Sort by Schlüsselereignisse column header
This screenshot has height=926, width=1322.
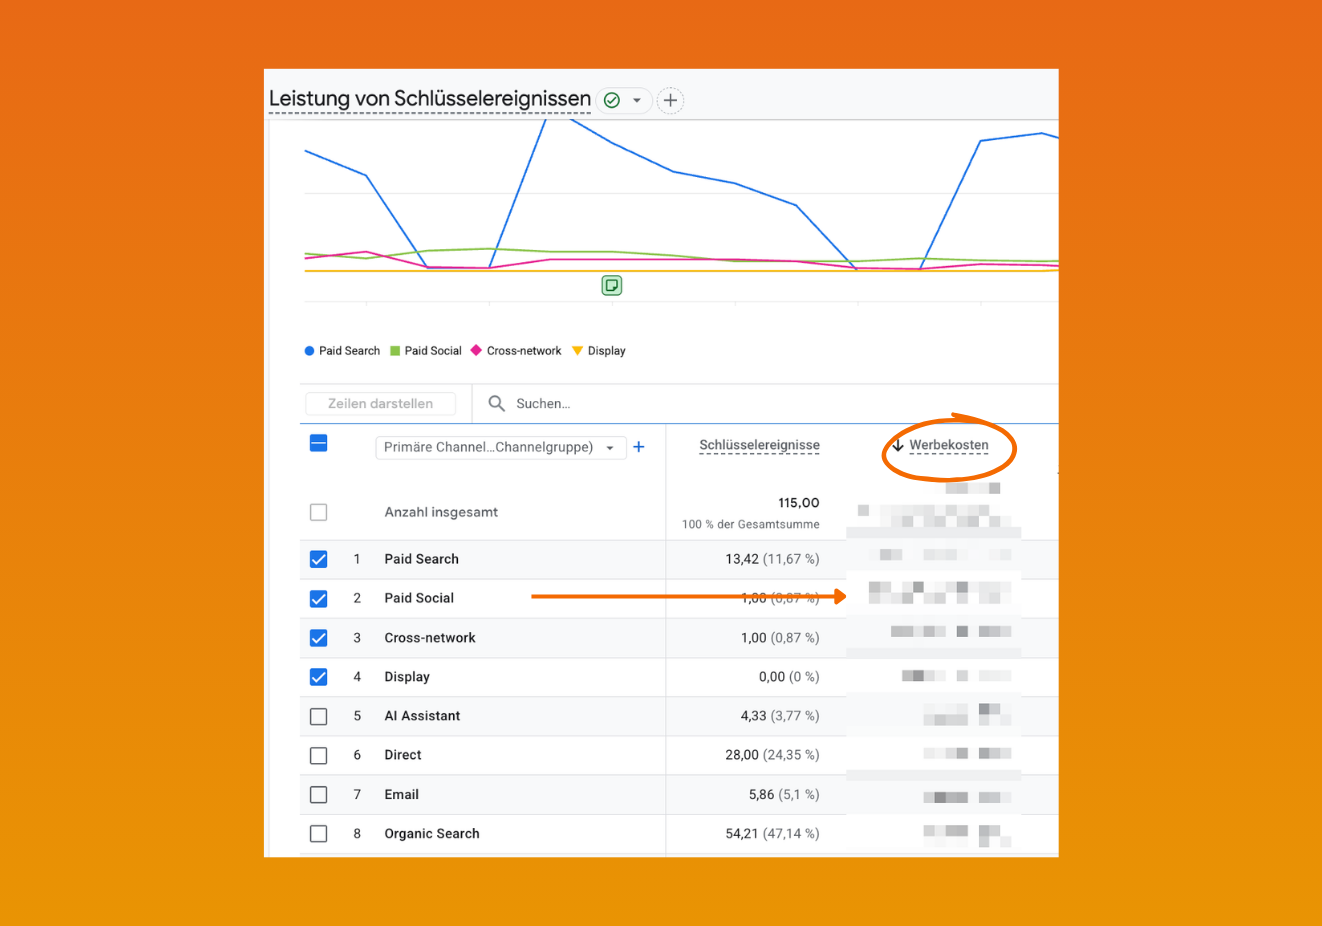tap(760, 445)
